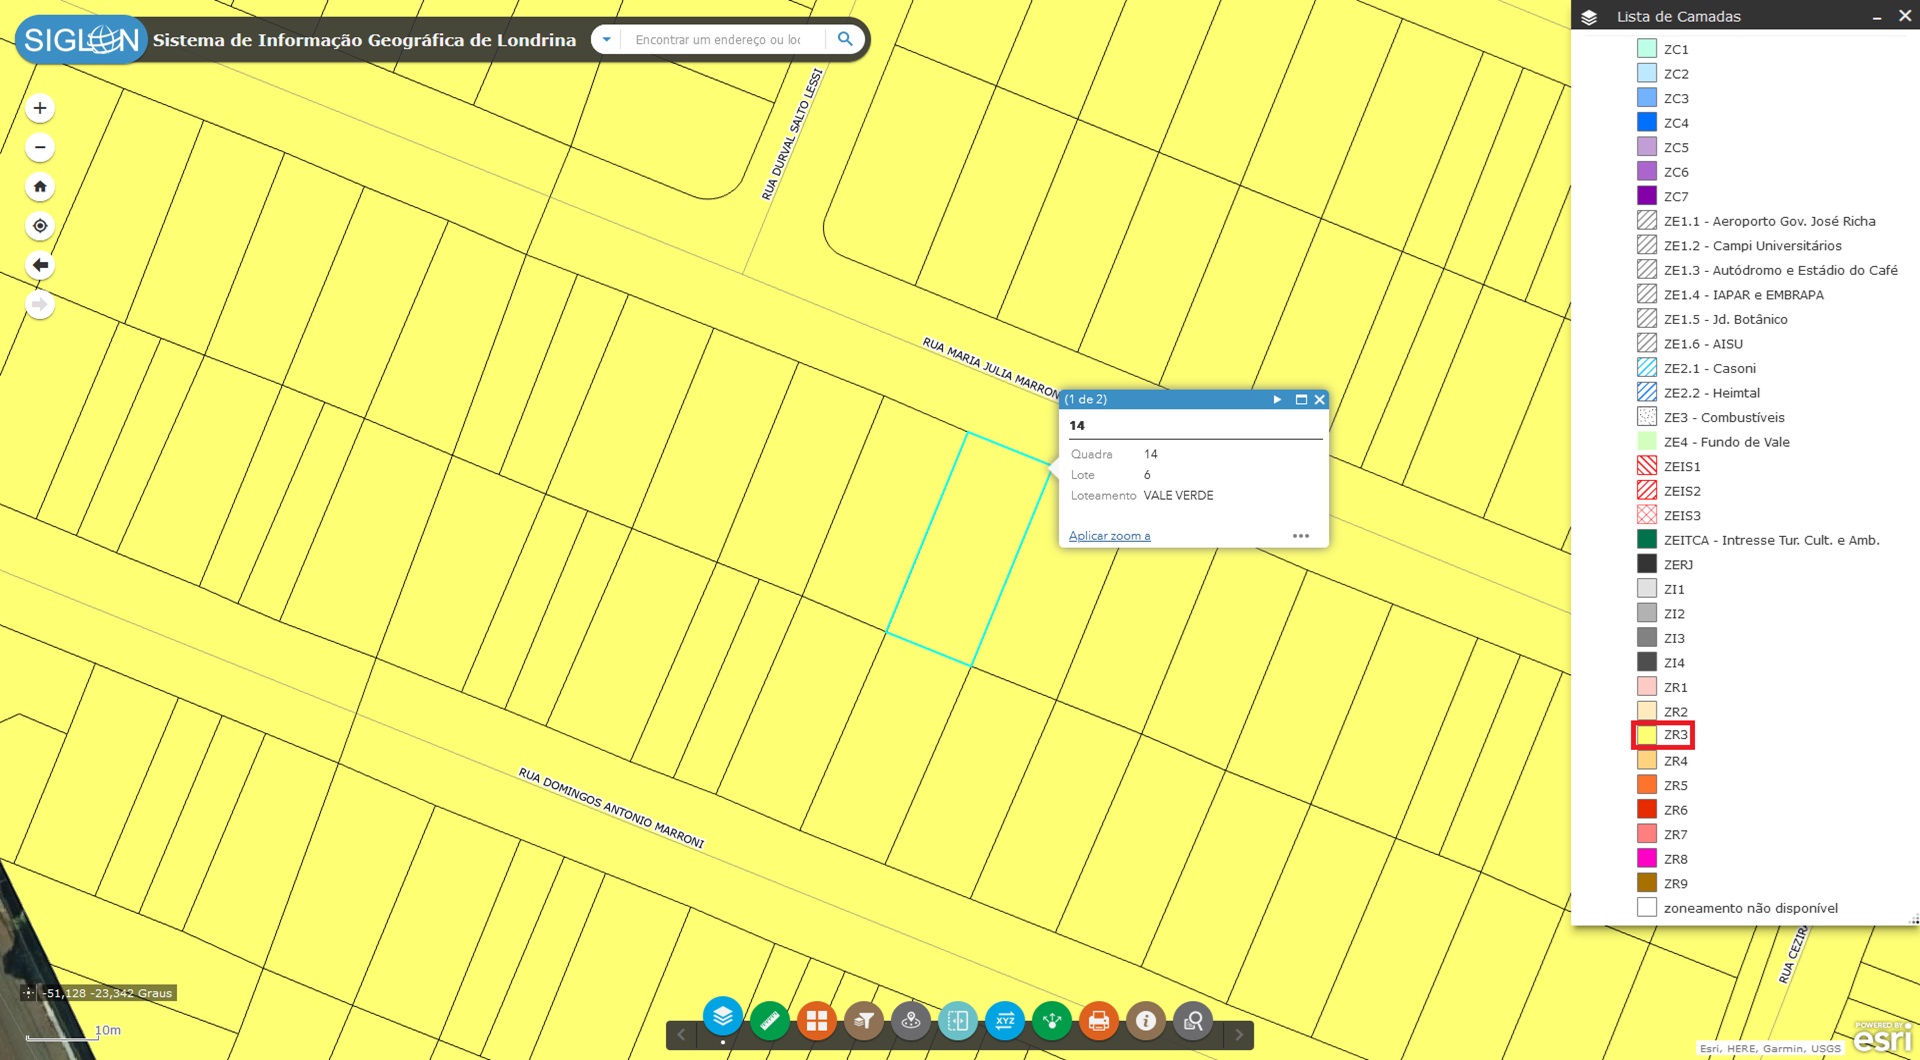Click the SIGLON logo
The width and height of the screenshot is (1920, 1060).
[x=82, y=39]
